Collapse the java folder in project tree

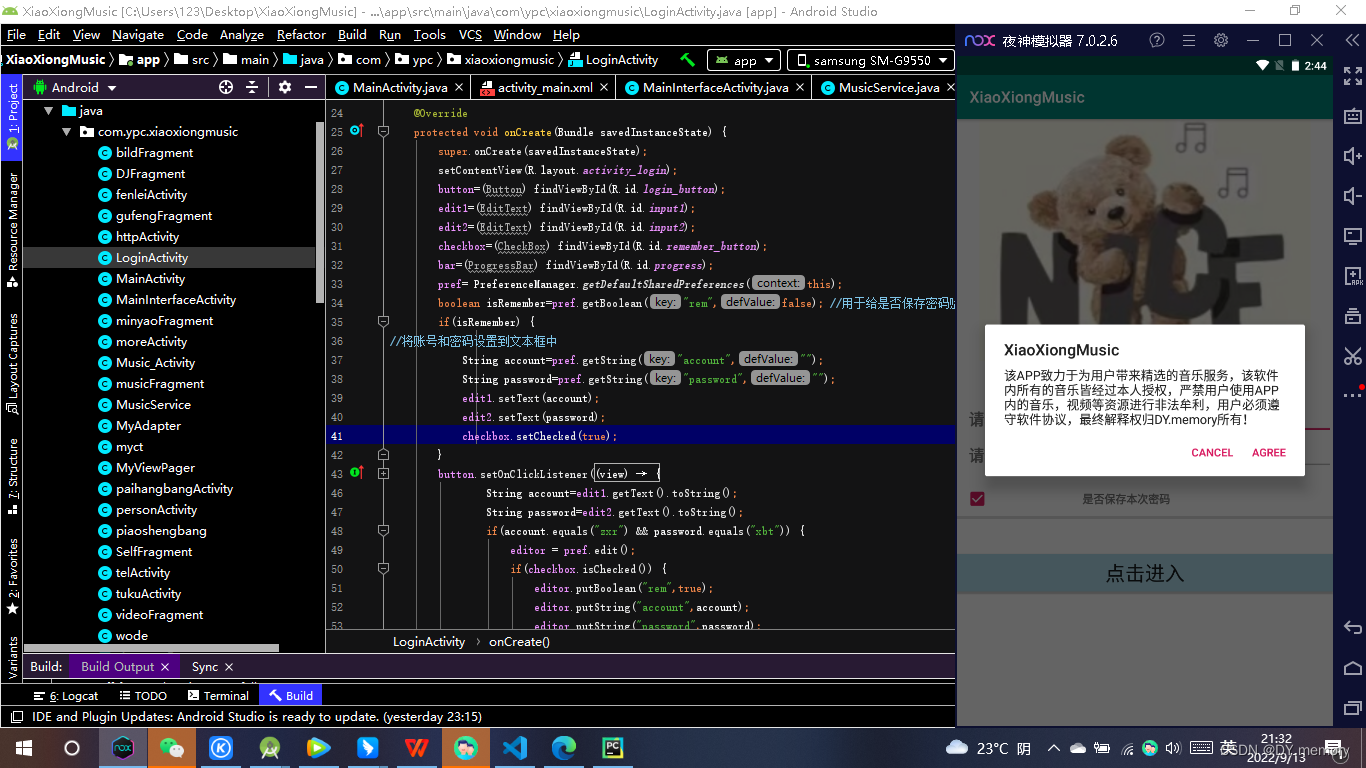47,111
